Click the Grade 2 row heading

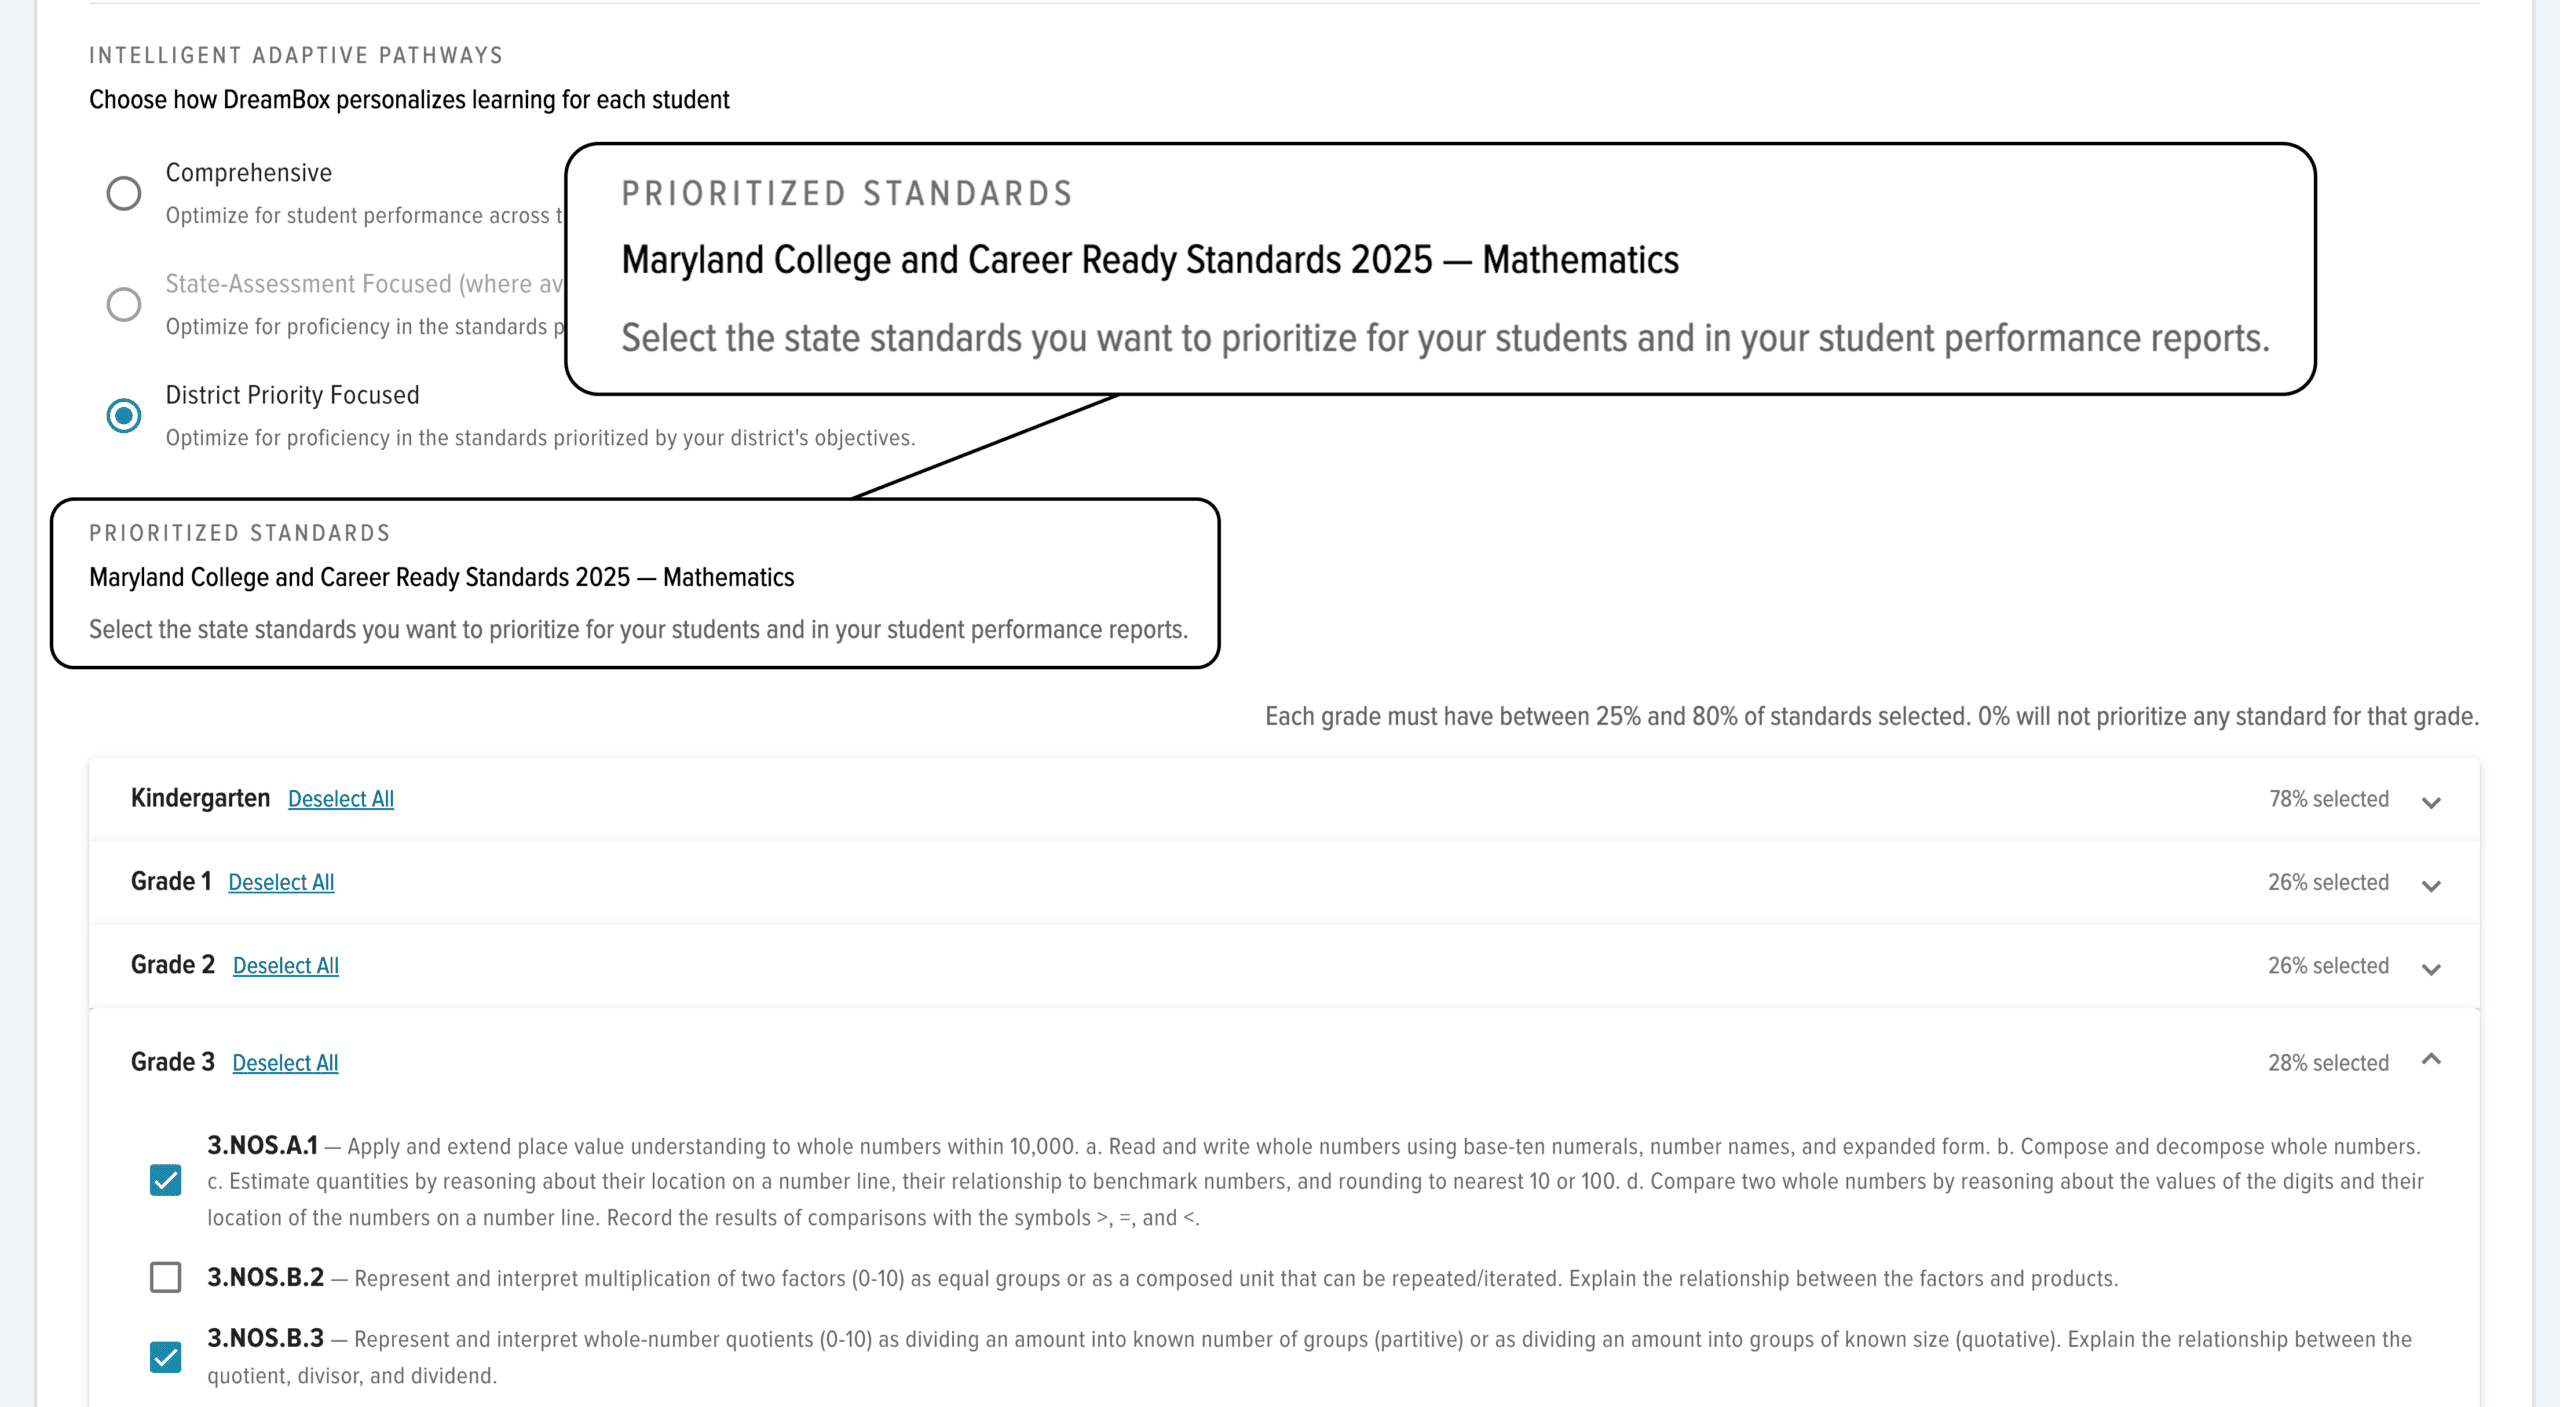173,965
